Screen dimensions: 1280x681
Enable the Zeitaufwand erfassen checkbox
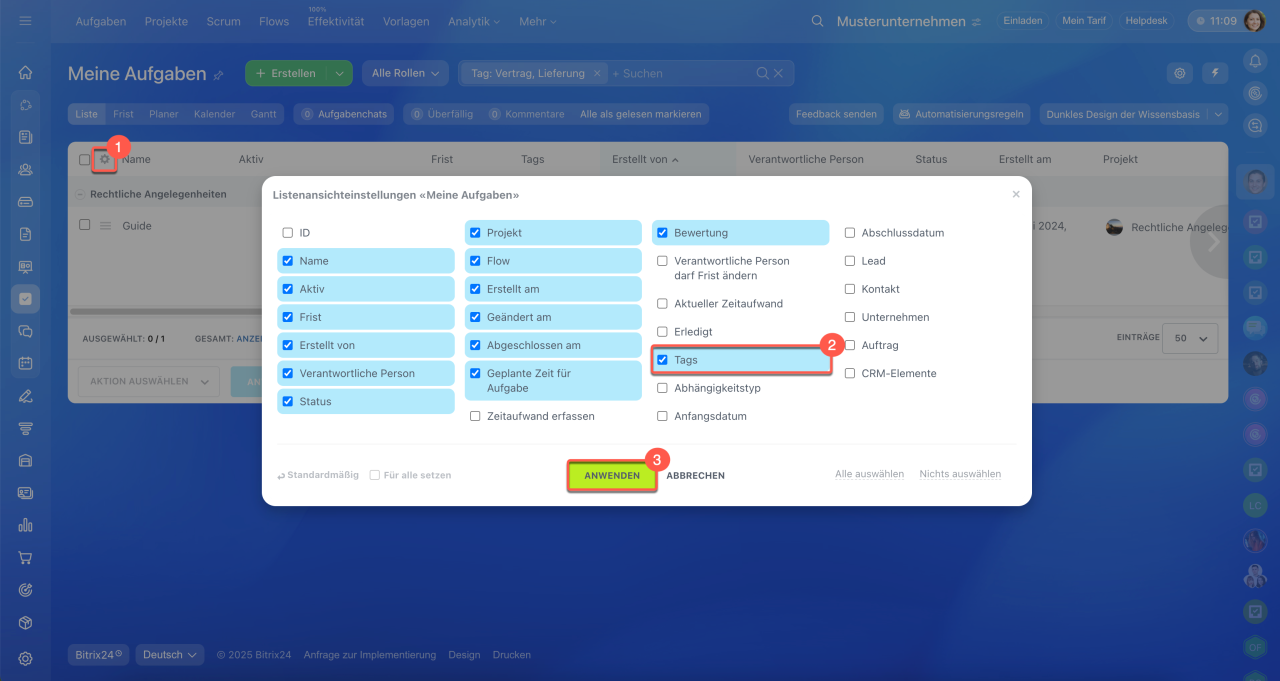pyautogui.click(x=475, y=416)
